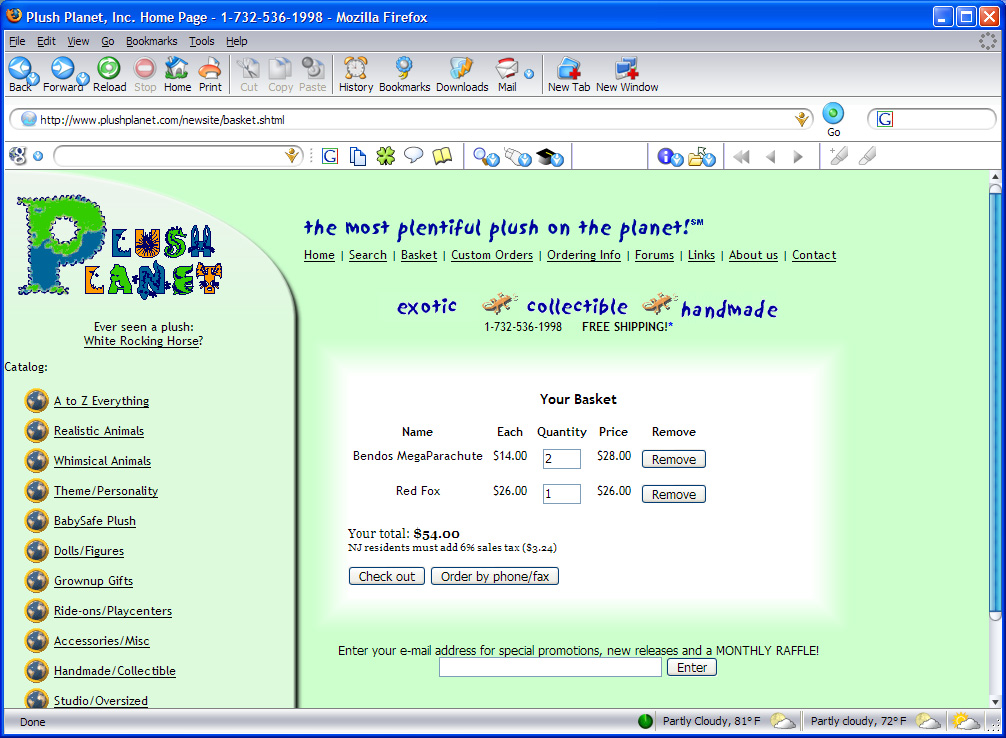Click the Bookmarks star toolbar icon
This screenshot has width=1006, height=738.
tap(404, 69)
